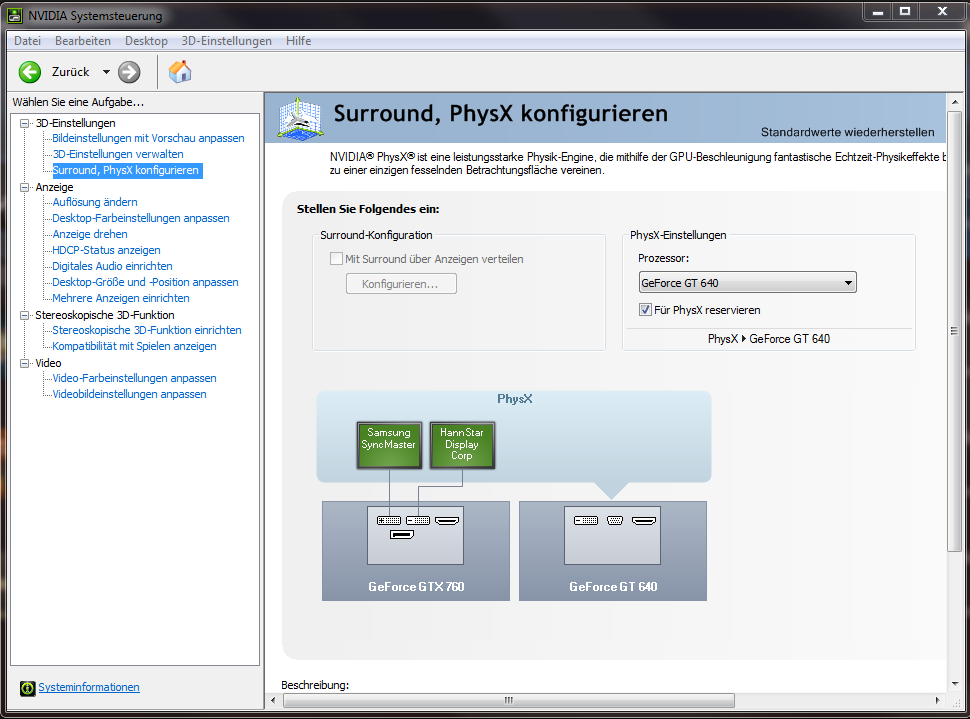The height and width of the screenshot is (719, 970).
Task: Click the Zurück button label
Action: (x=71, y=72)
